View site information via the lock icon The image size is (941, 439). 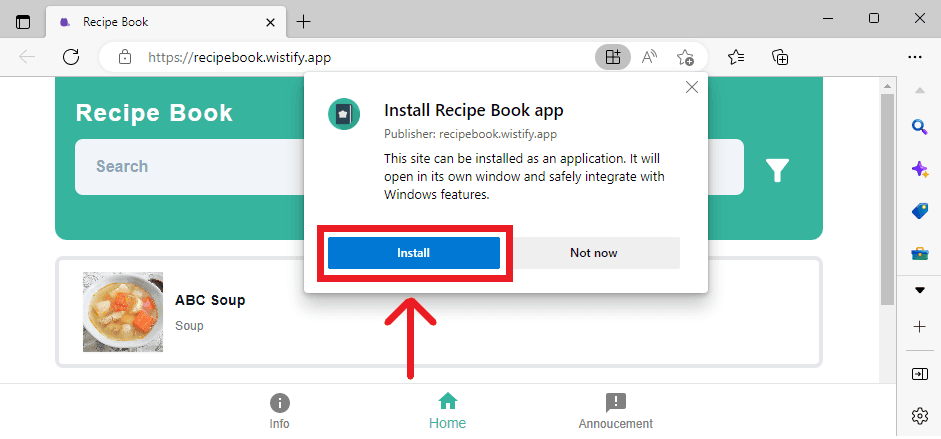coord(125,58)
